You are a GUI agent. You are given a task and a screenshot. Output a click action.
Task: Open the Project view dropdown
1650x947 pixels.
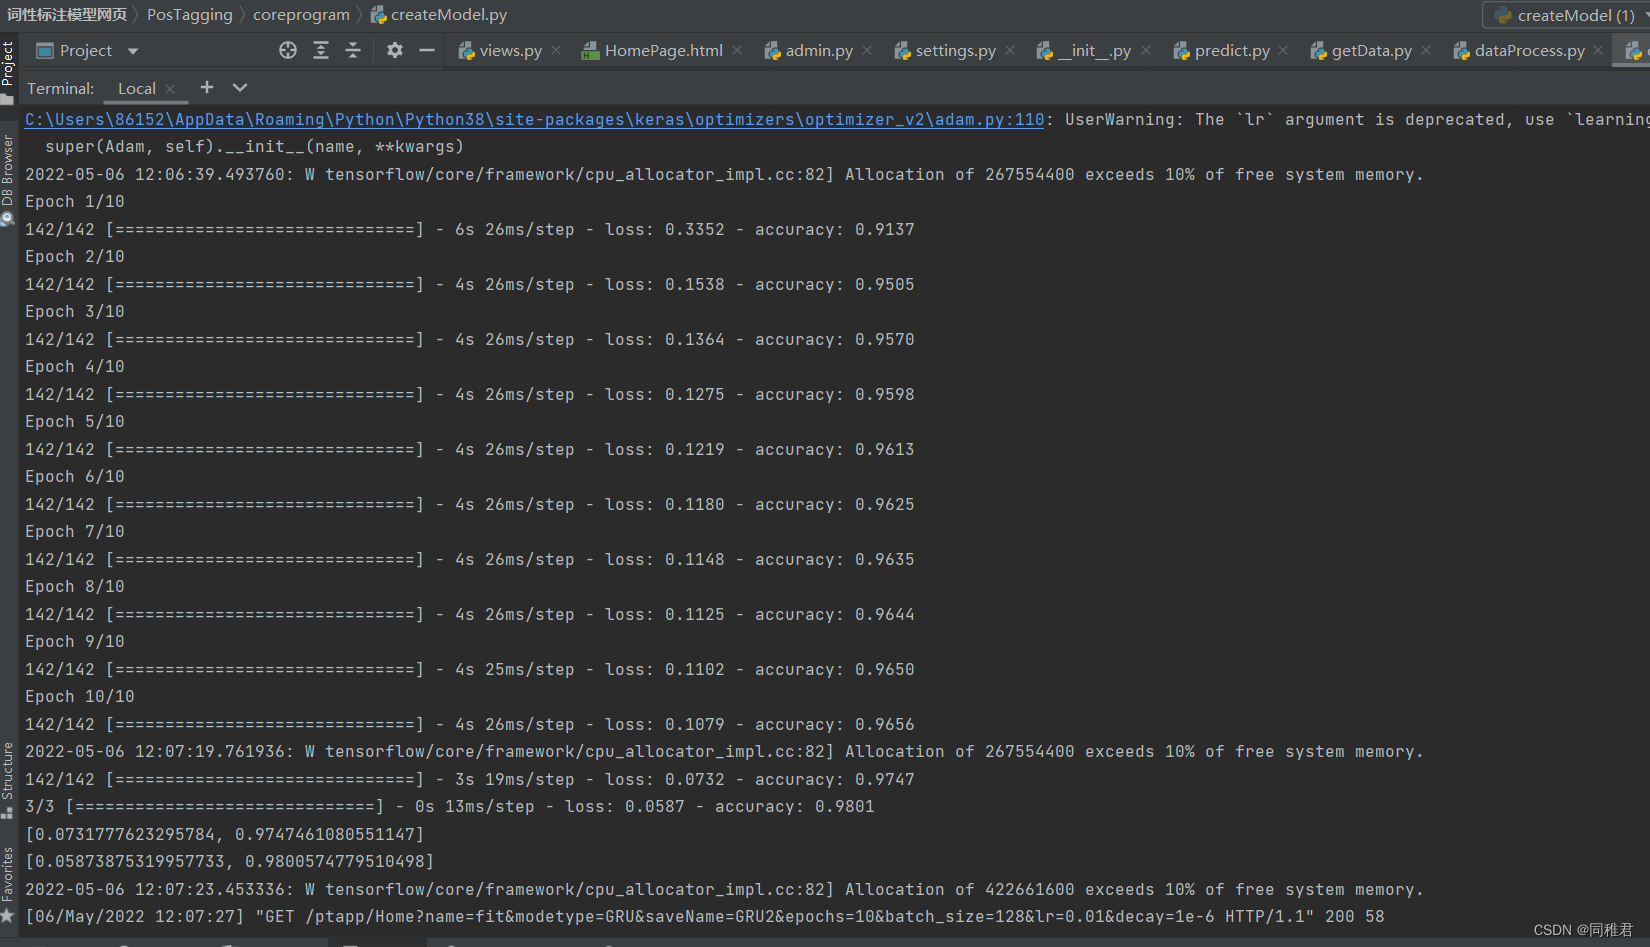(133, 51)
